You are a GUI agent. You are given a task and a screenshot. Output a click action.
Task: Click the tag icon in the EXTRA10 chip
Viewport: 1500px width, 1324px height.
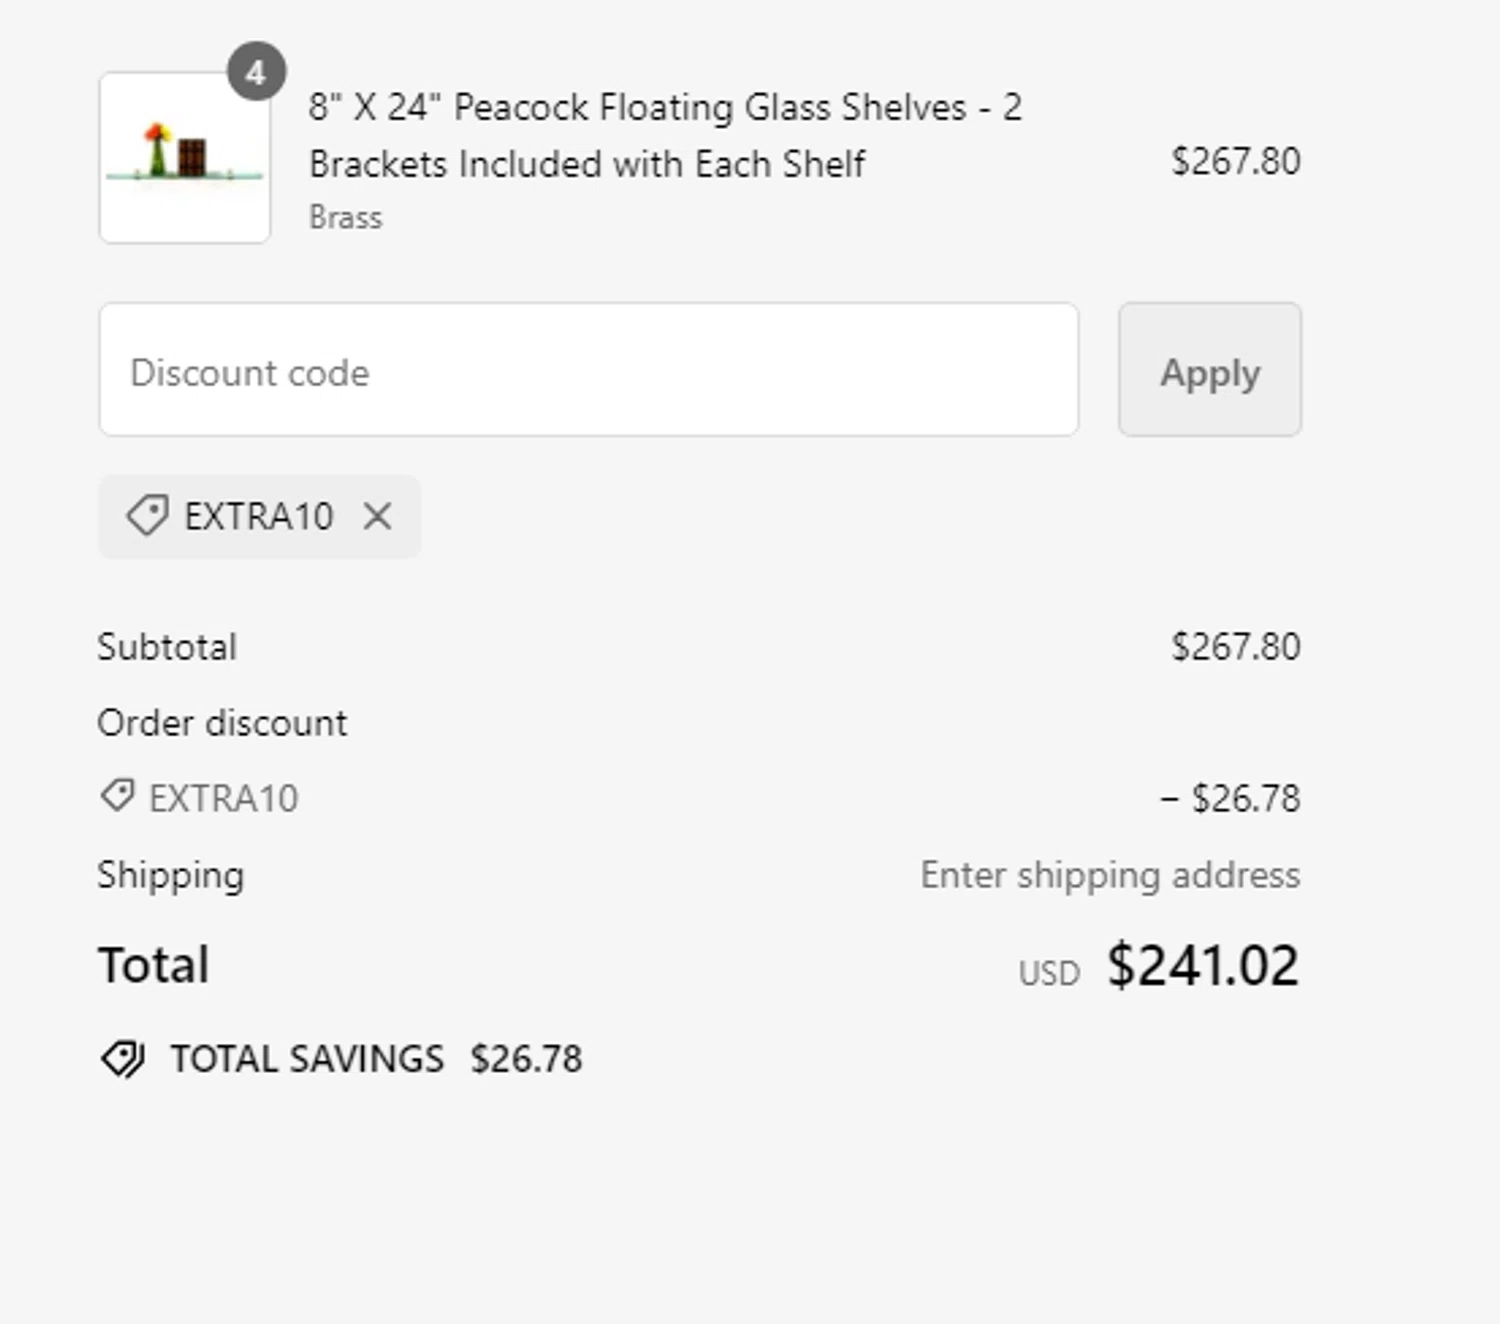coord(147,517)
